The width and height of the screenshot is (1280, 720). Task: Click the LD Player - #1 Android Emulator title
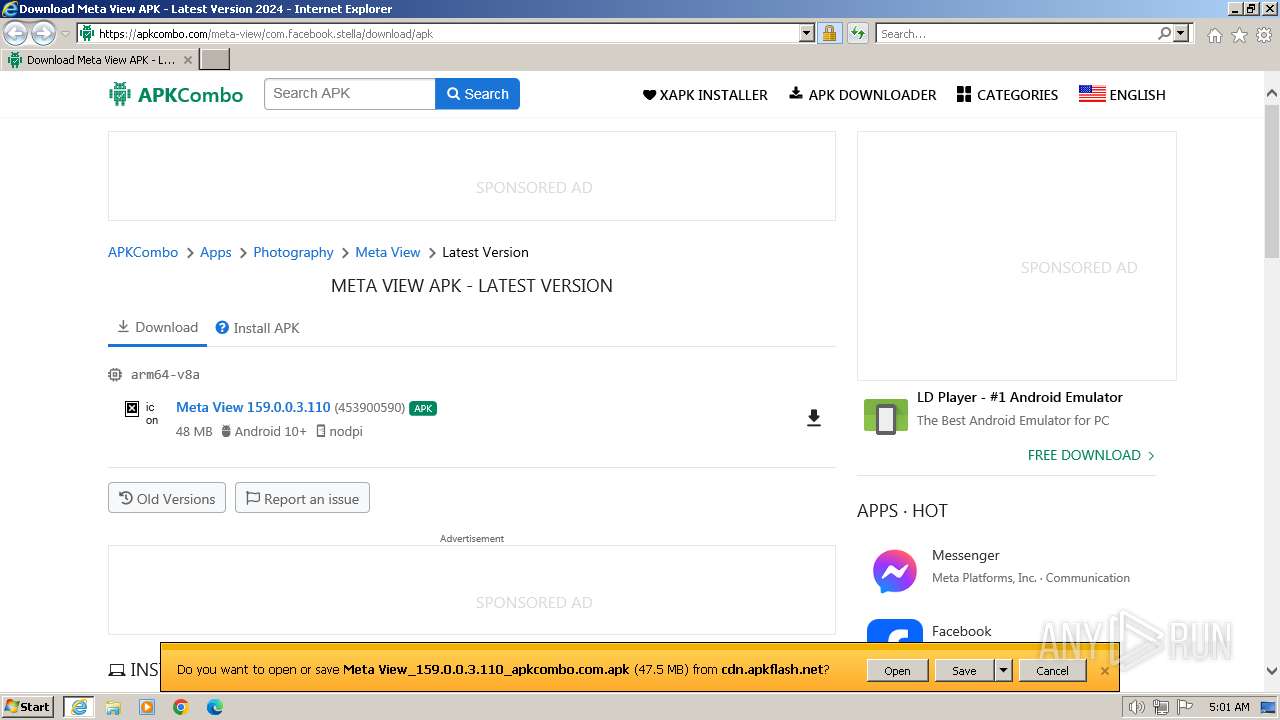(x=1020, y=397)
